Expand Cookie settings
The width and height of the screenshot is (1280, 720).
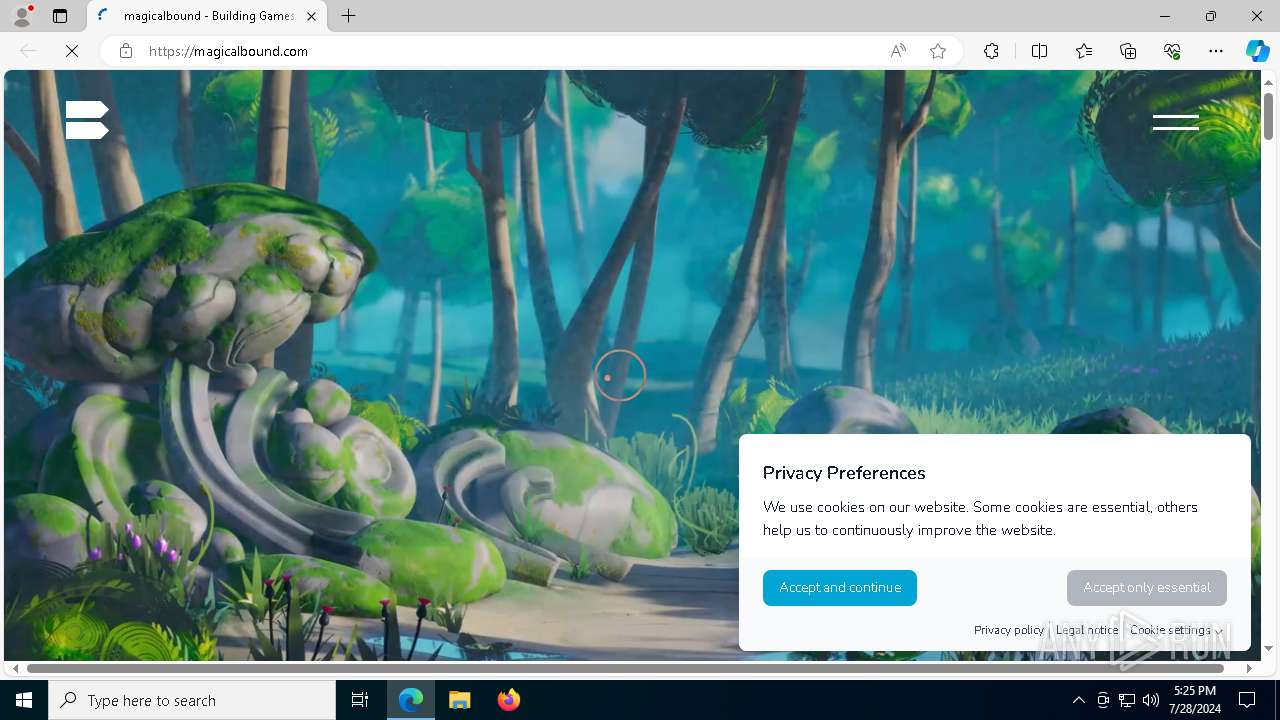(1176, 630)
